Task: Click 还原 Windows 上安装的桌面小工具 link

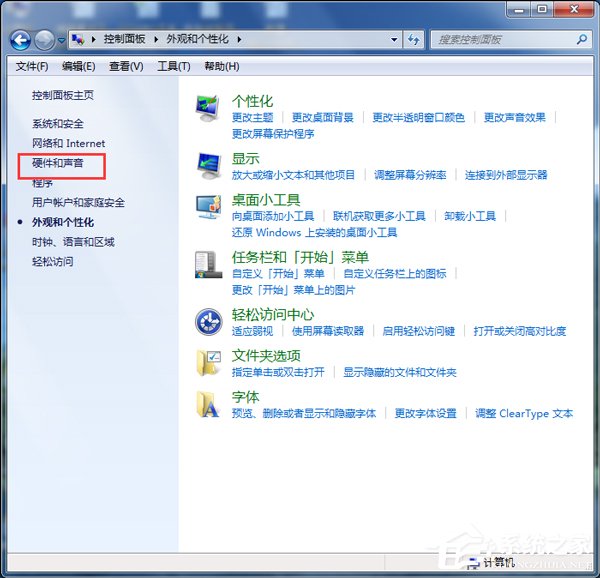Action: [315, 233]
